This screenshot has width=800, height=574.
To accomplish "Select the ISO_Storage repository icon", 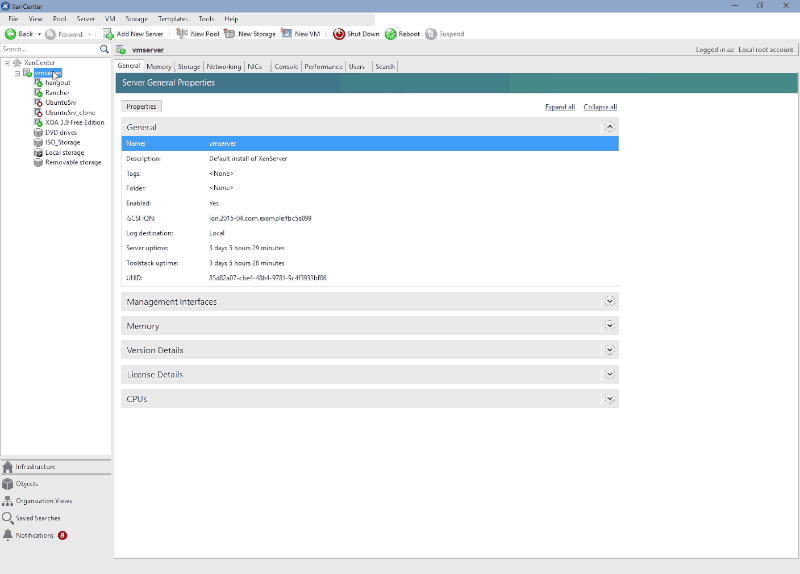I will [38, 142].
